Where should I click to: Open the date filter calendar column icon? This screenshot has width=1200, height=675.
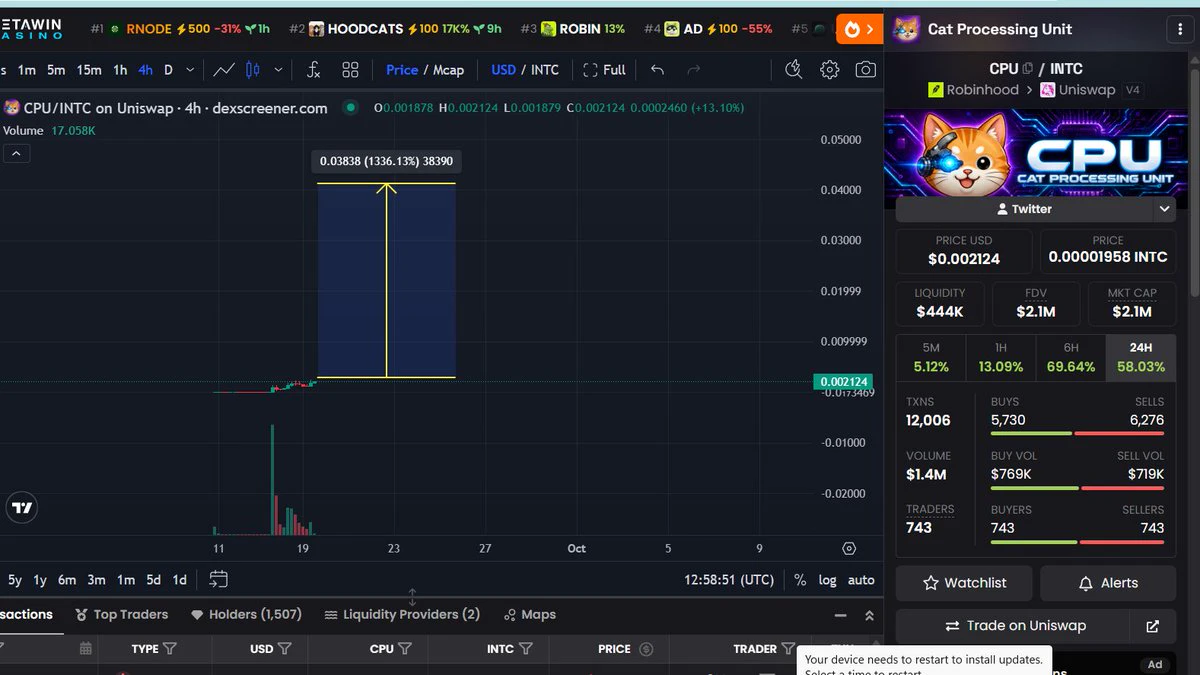[86, 649]
